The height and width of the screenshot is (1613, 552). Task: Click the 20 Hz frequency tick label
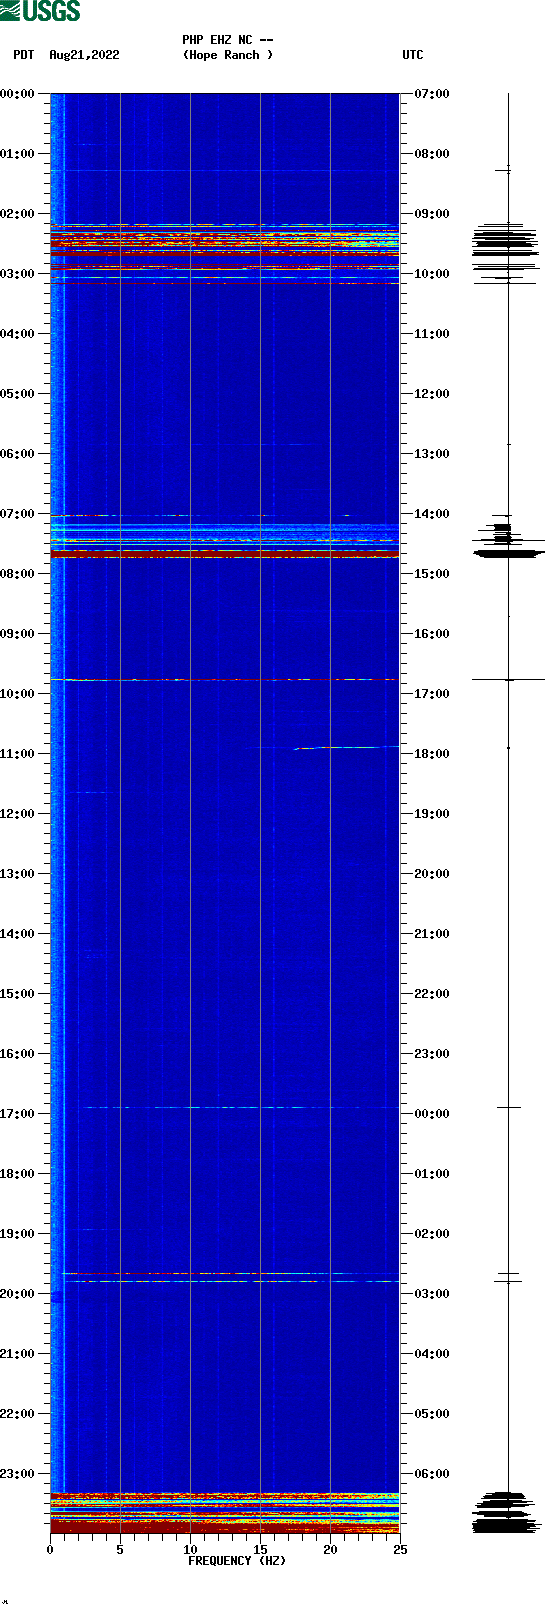(x=330, y=1549)
